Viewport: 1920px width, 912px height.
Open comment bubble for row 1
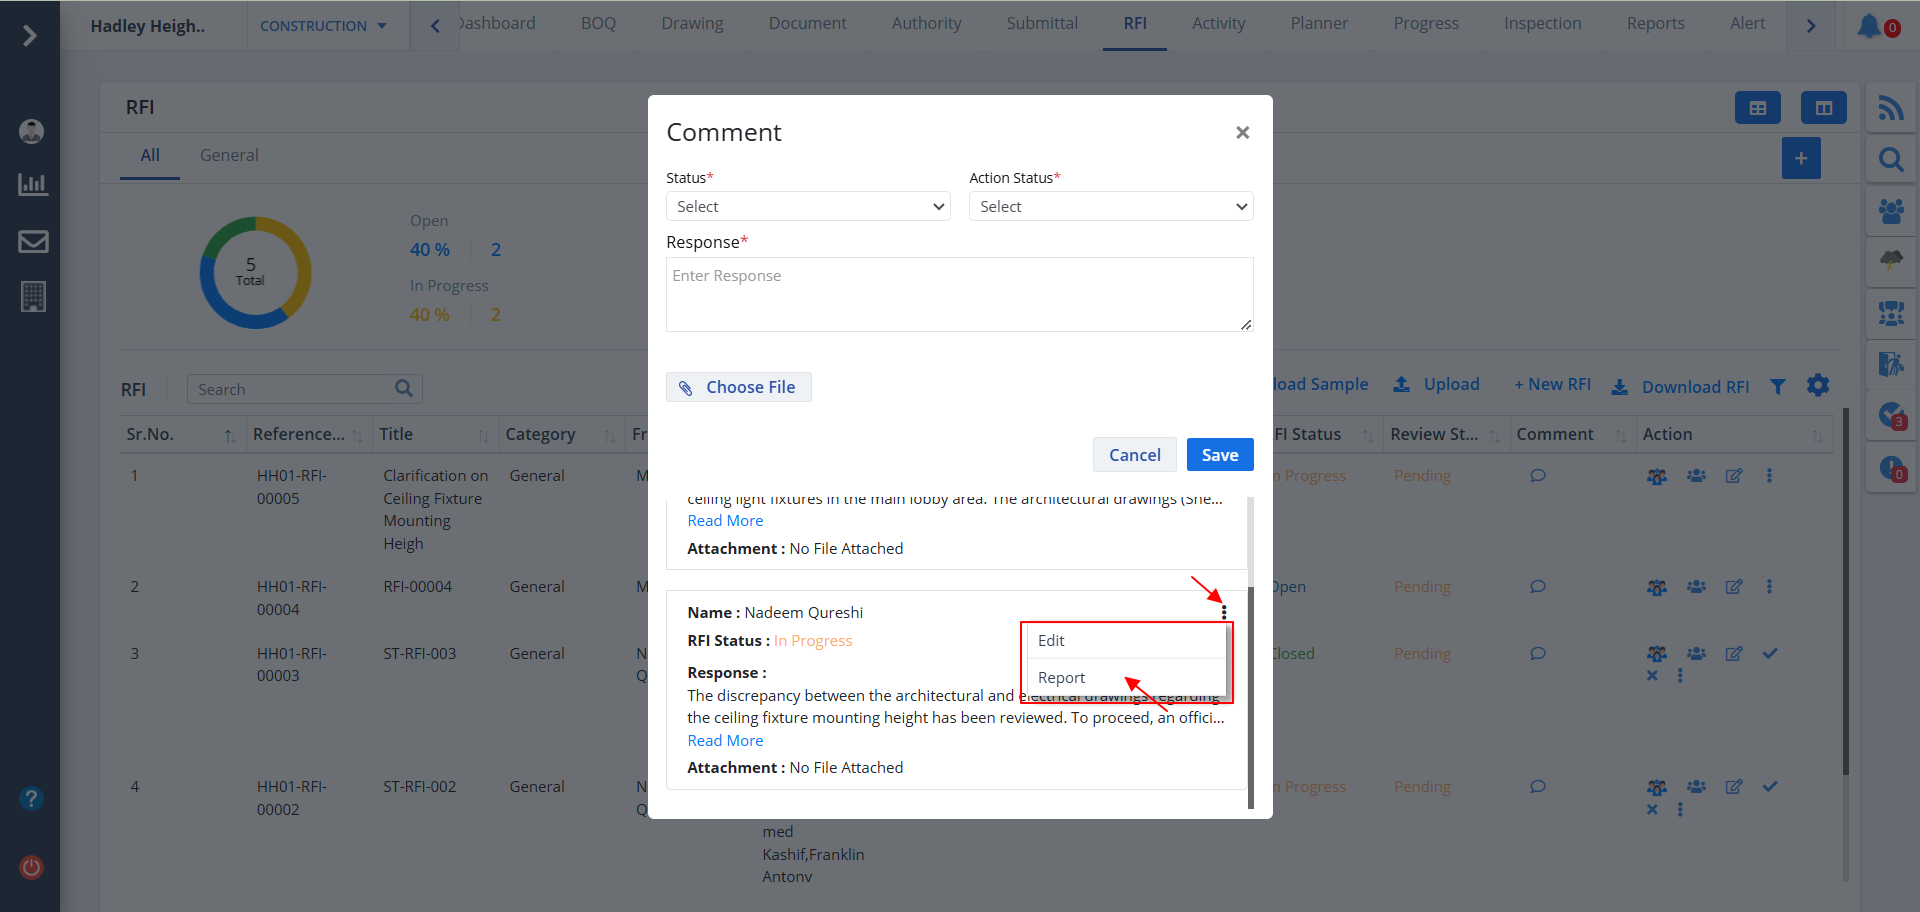click(1538, 476)
